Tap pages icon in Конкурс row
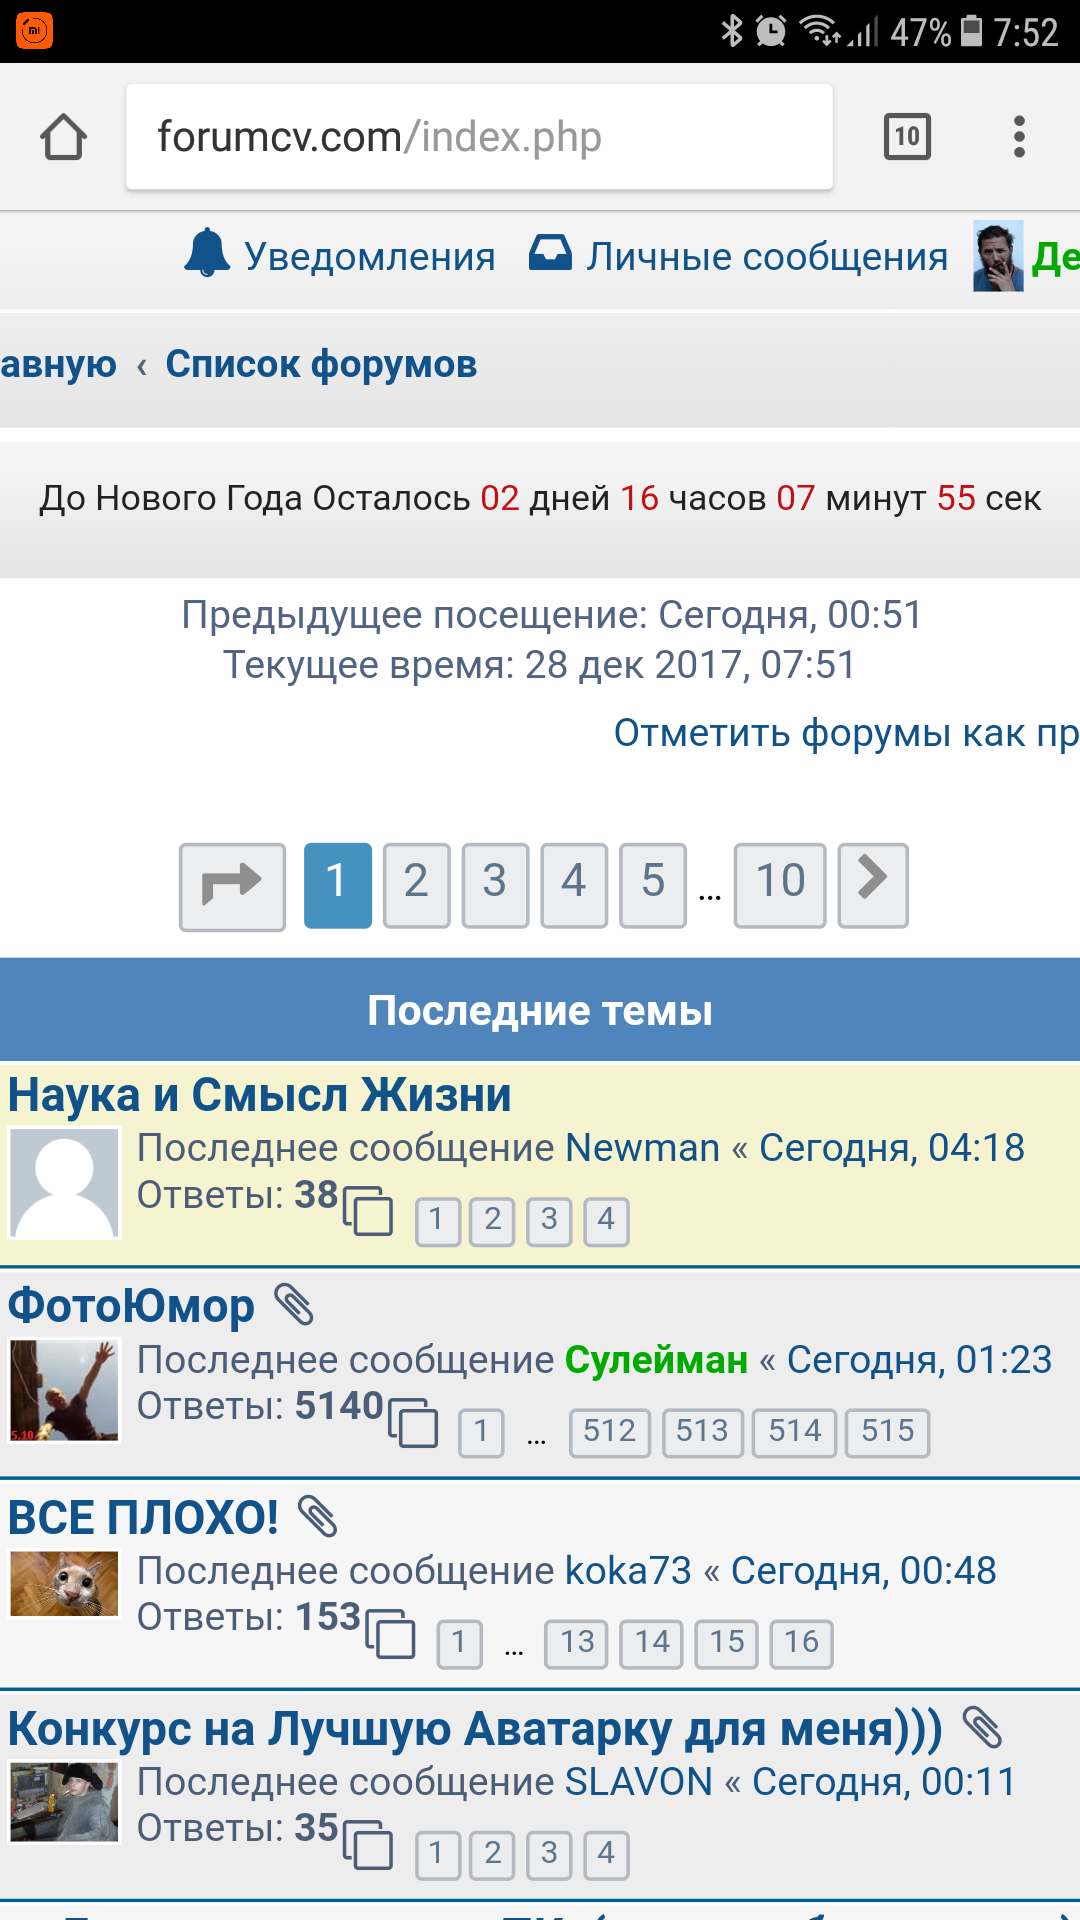The width and height of the screenshot is (1080, 1920). point(368,1843)
